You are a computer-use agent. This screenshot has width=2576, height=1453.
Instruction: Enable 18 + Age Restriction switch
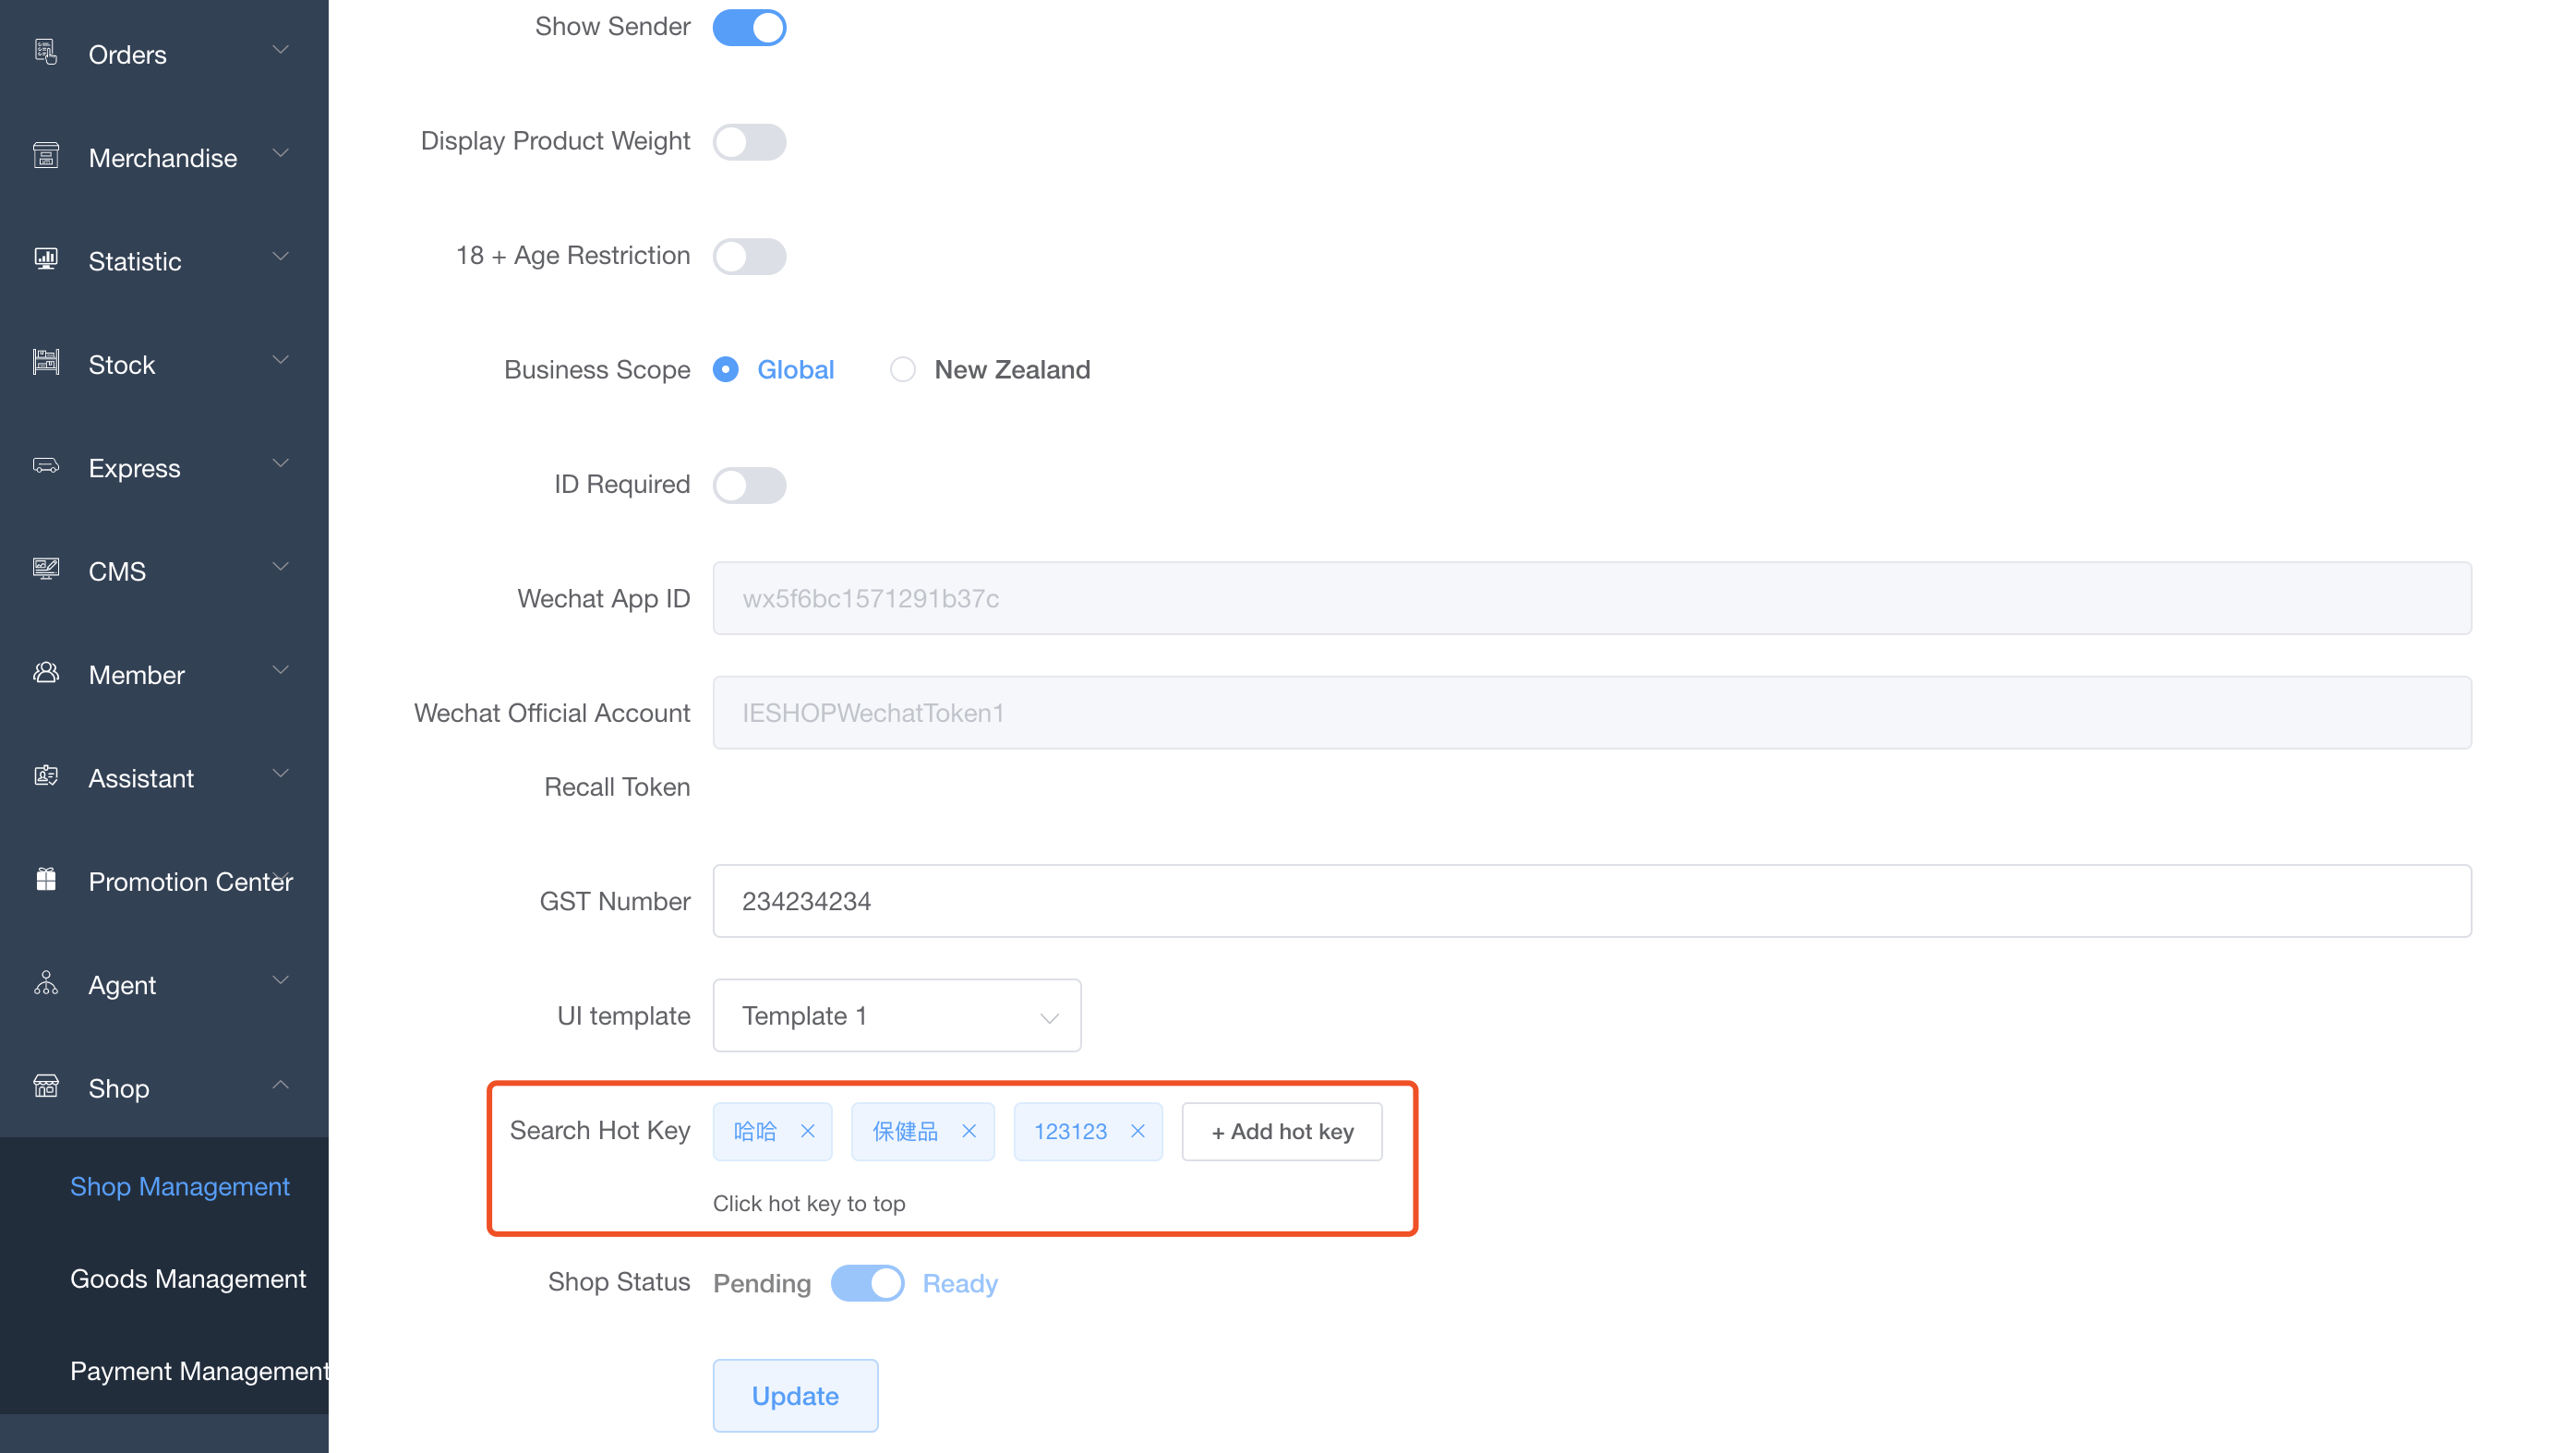tap(749, 256)
